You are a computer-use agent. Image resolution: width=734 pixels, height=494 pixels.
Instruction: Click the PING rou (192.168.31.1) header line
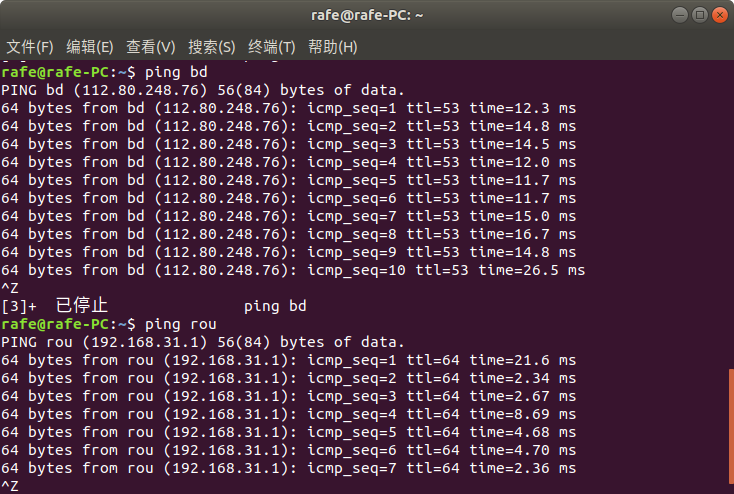[200, 342]
